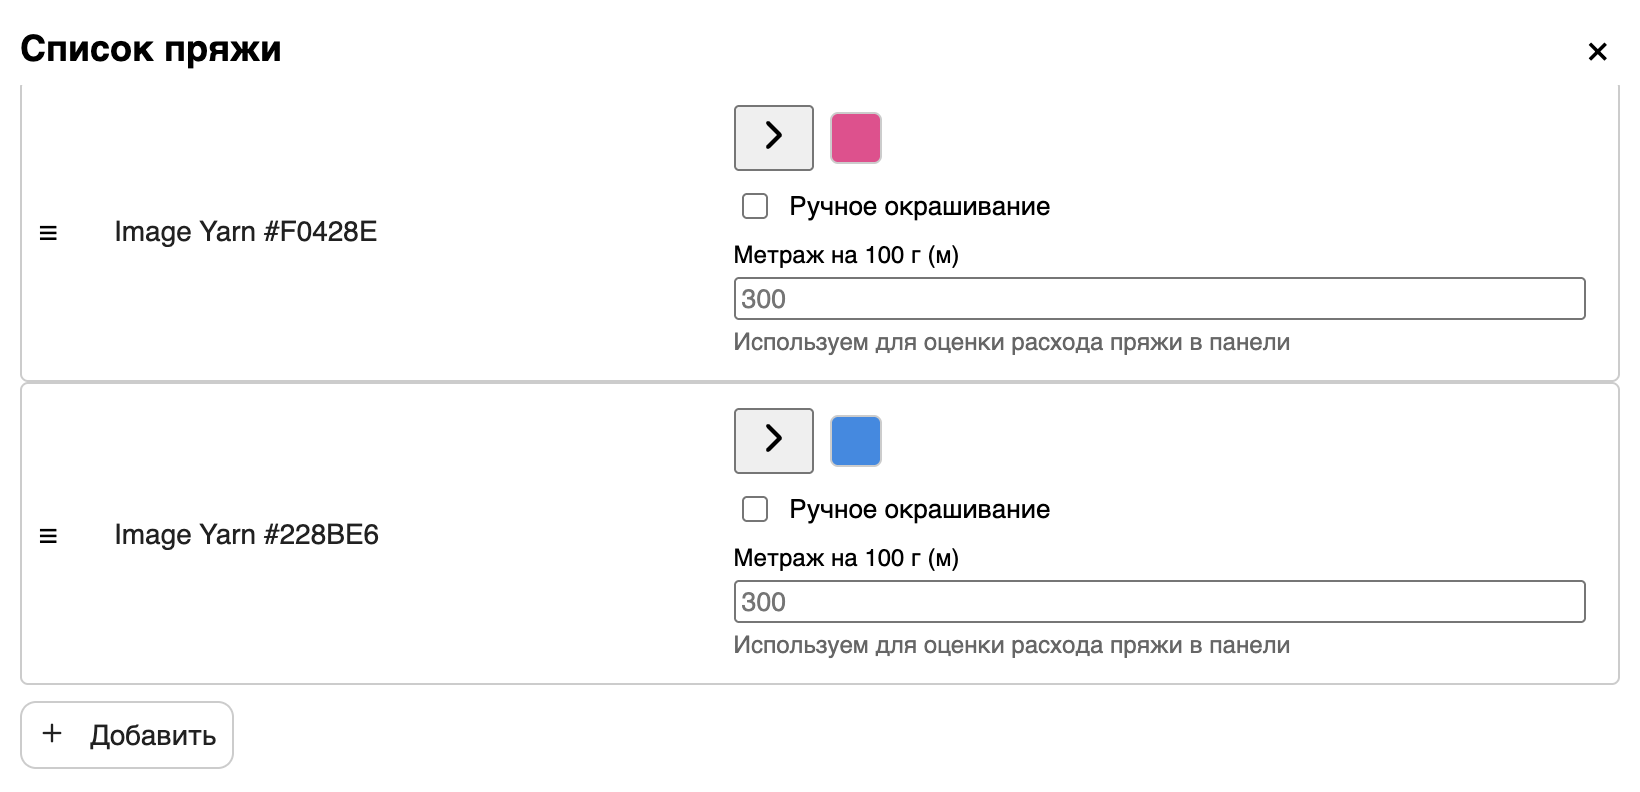Click the plus icon on the Добавить button
Screen dimensions: 1640x792
point(50,734)
